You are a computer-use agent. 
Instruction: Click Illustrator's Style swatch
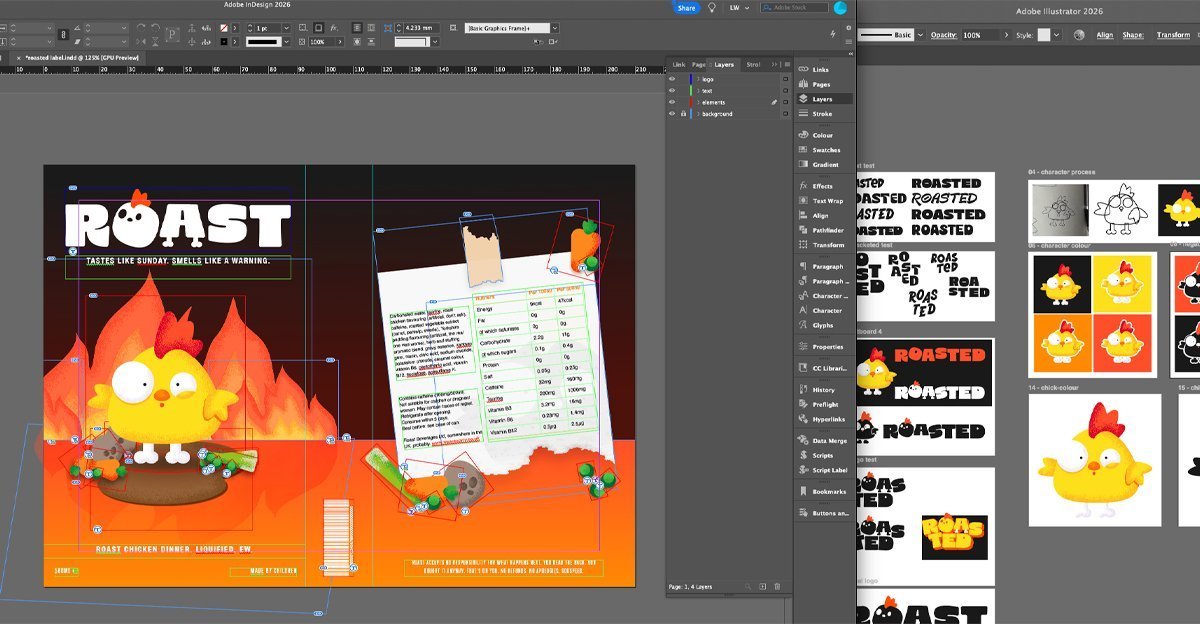[1044, 35]
